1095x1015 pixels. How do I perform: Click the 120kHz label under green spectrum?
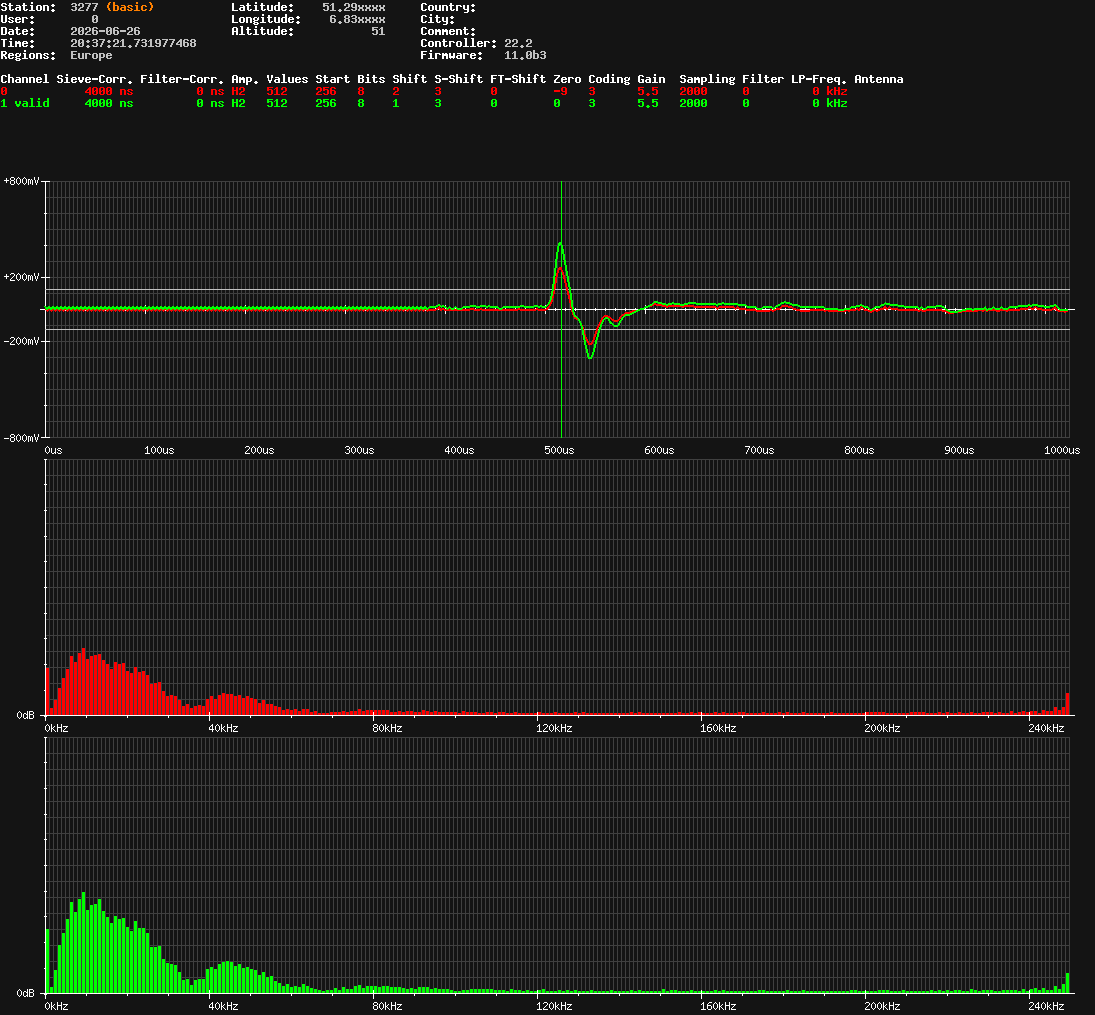point(554,1007)
